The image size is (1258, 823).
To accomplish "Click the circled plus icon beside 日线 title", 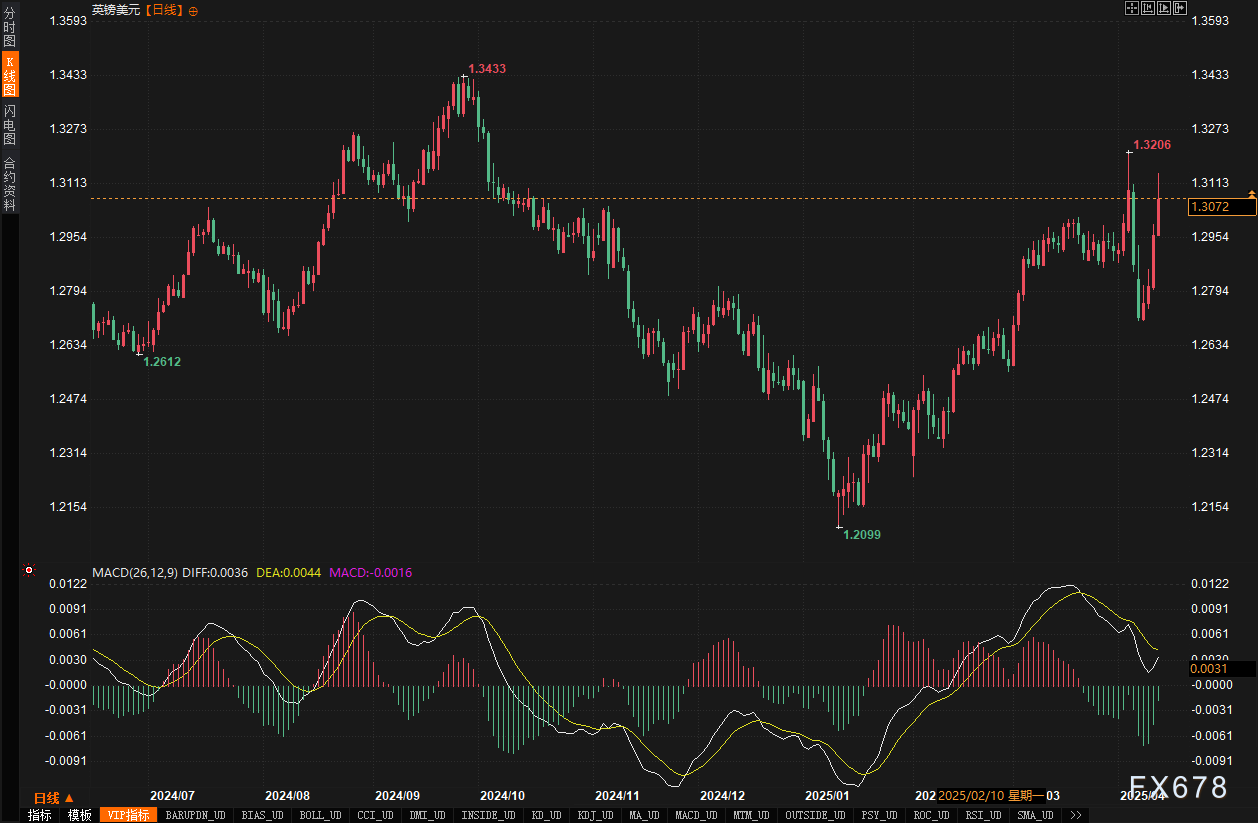I will pyautogui.click(x=193, y=10).
